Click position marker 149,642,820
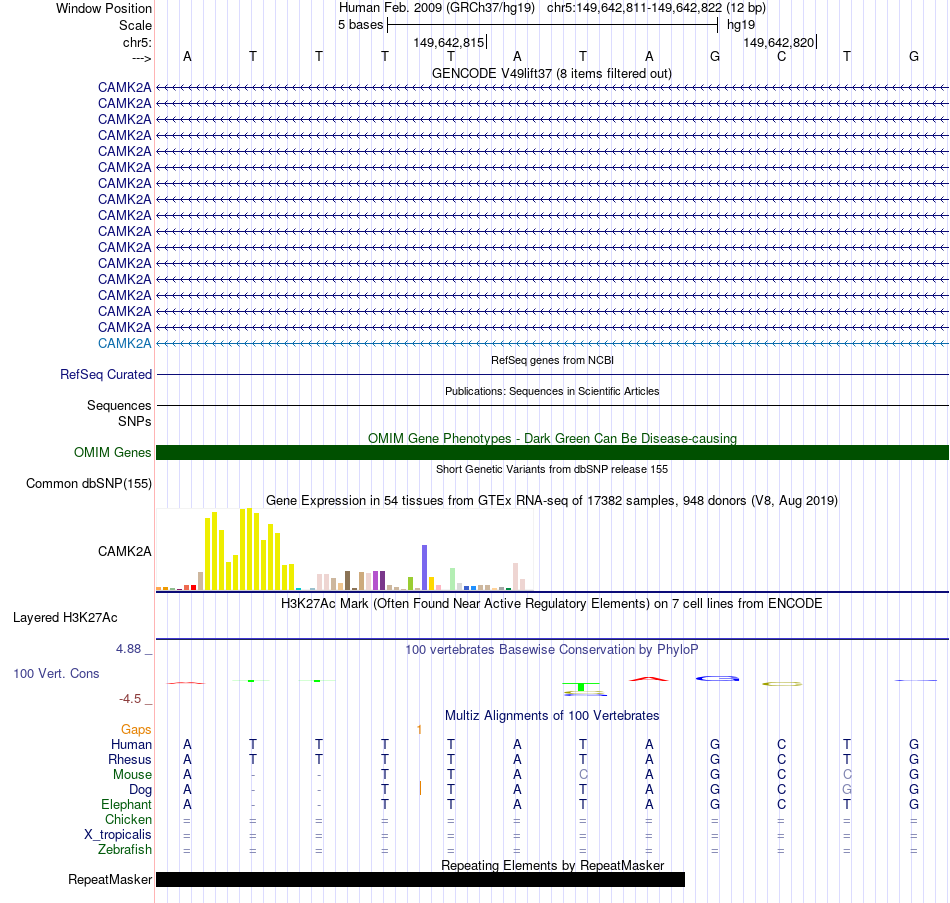The width and height of the screenshot is (950, 903). 779,42
